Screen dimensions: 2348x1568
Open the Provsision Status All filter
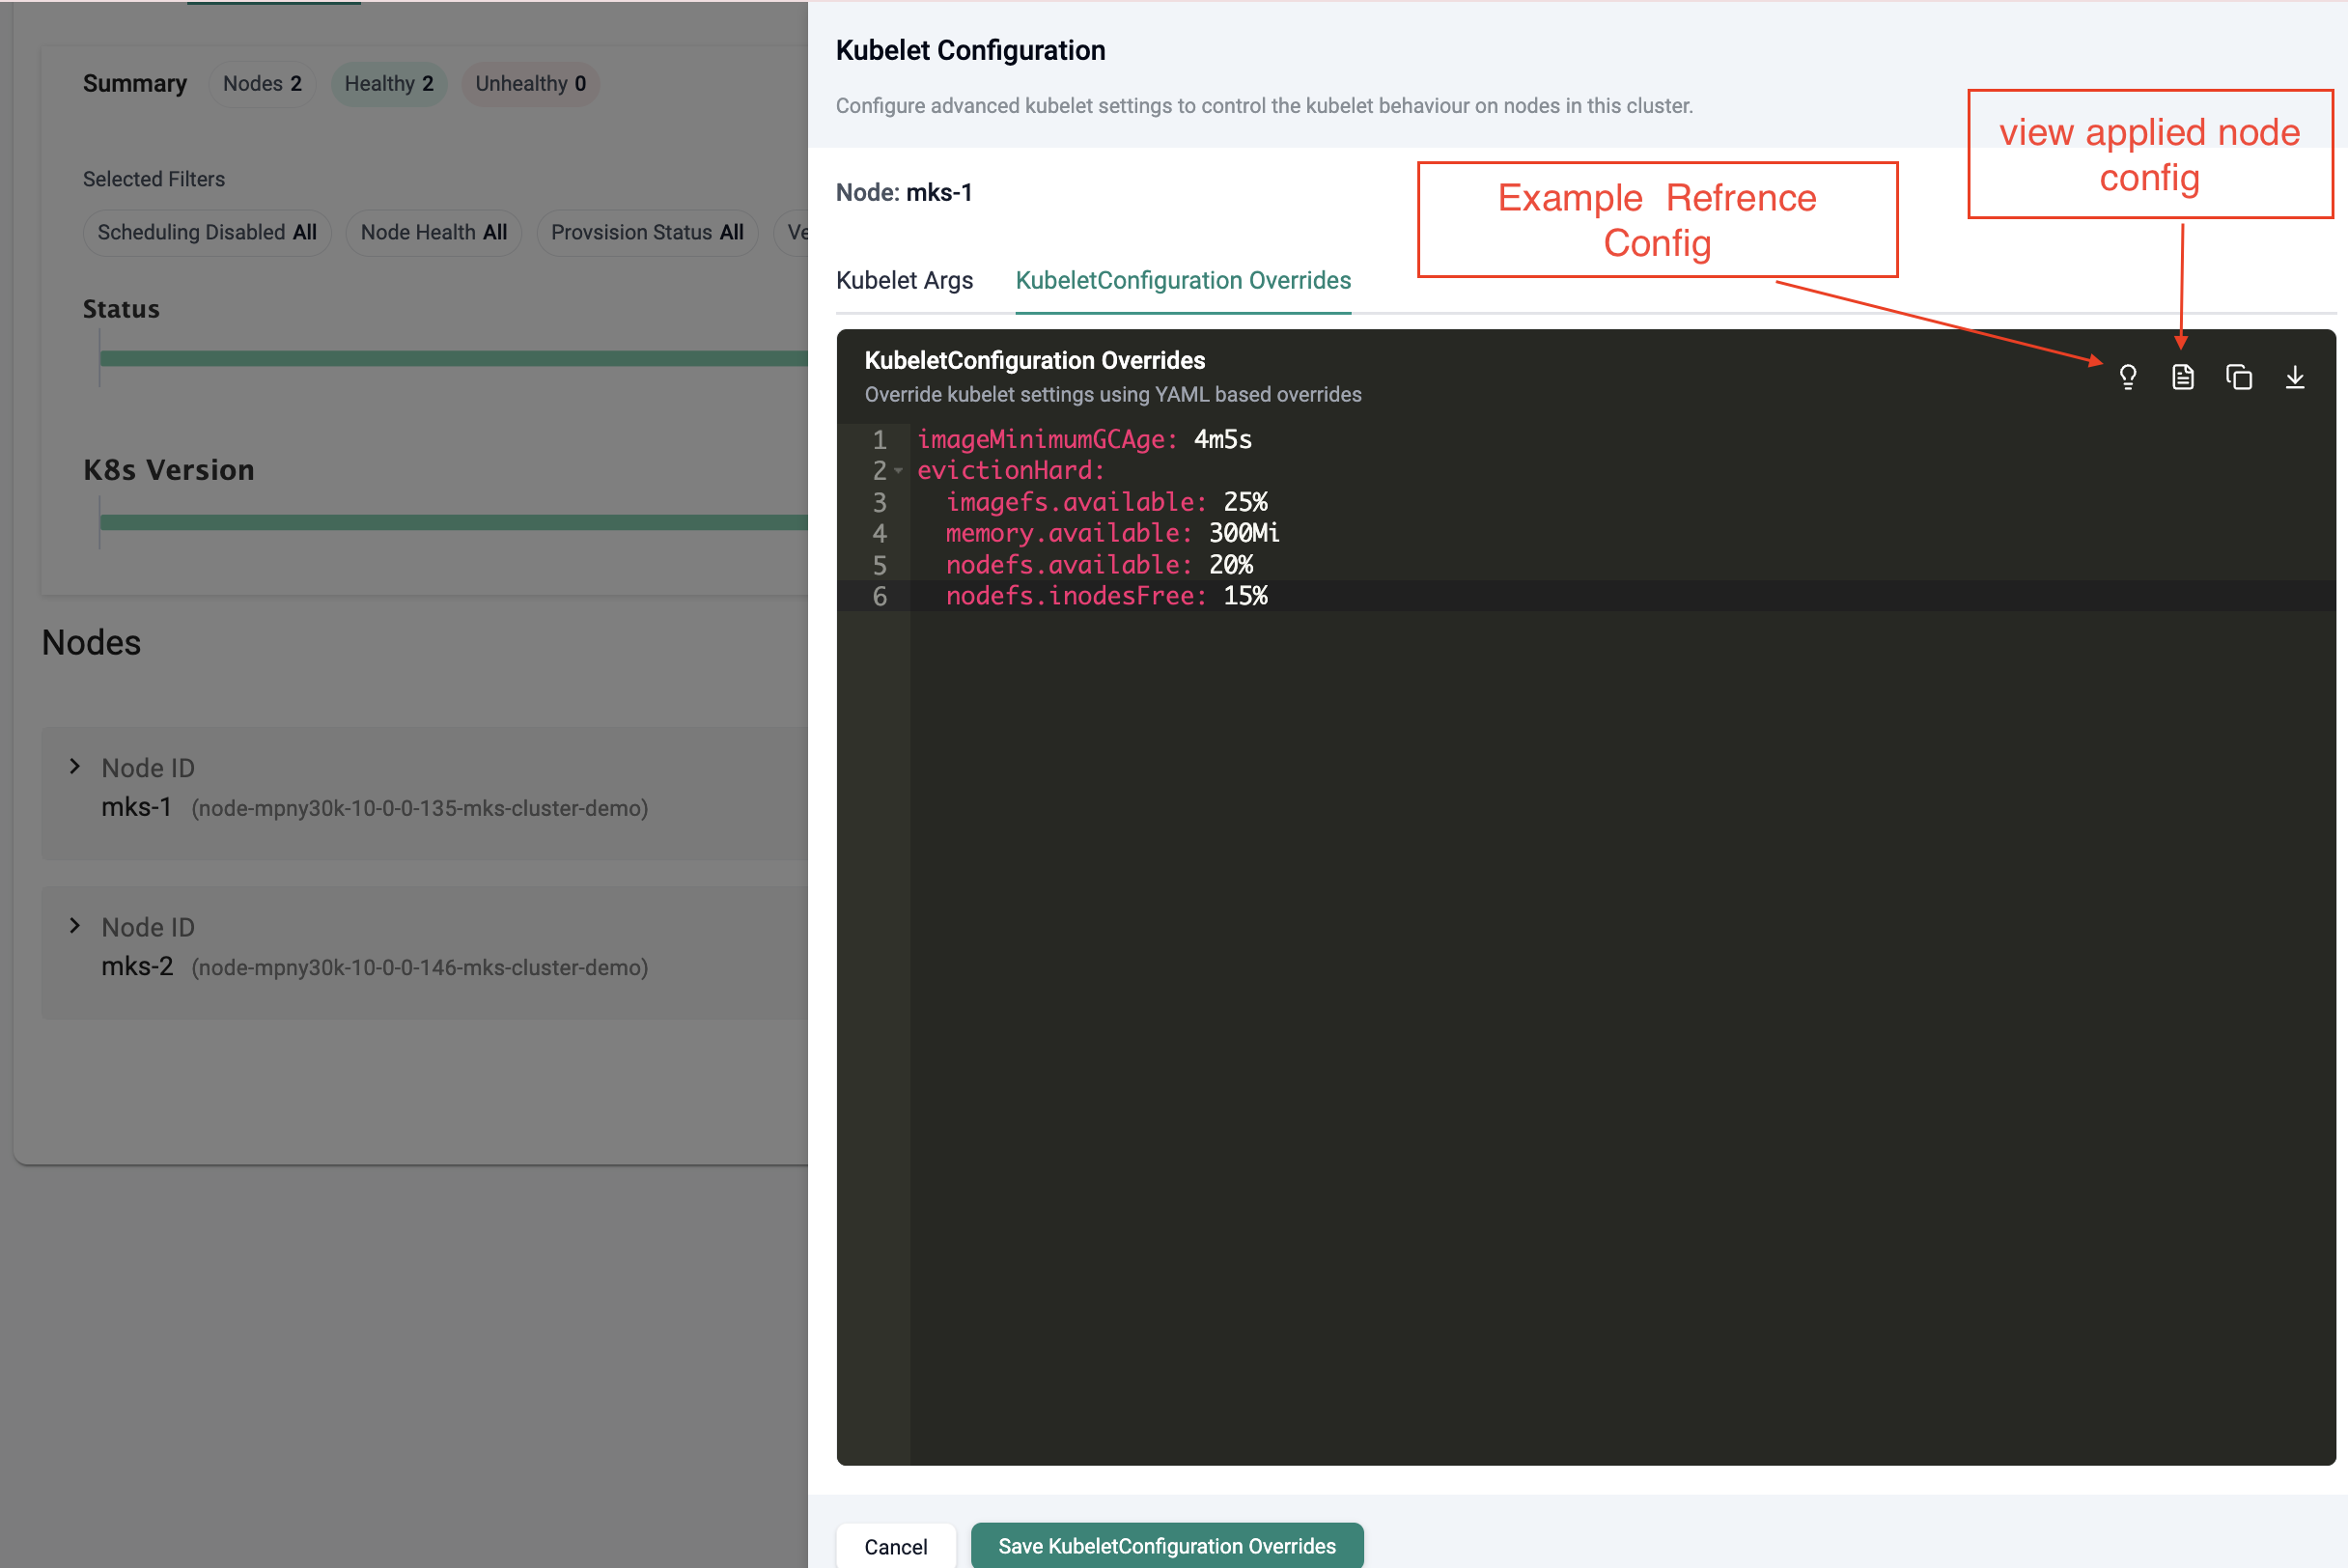pos(647,232)
